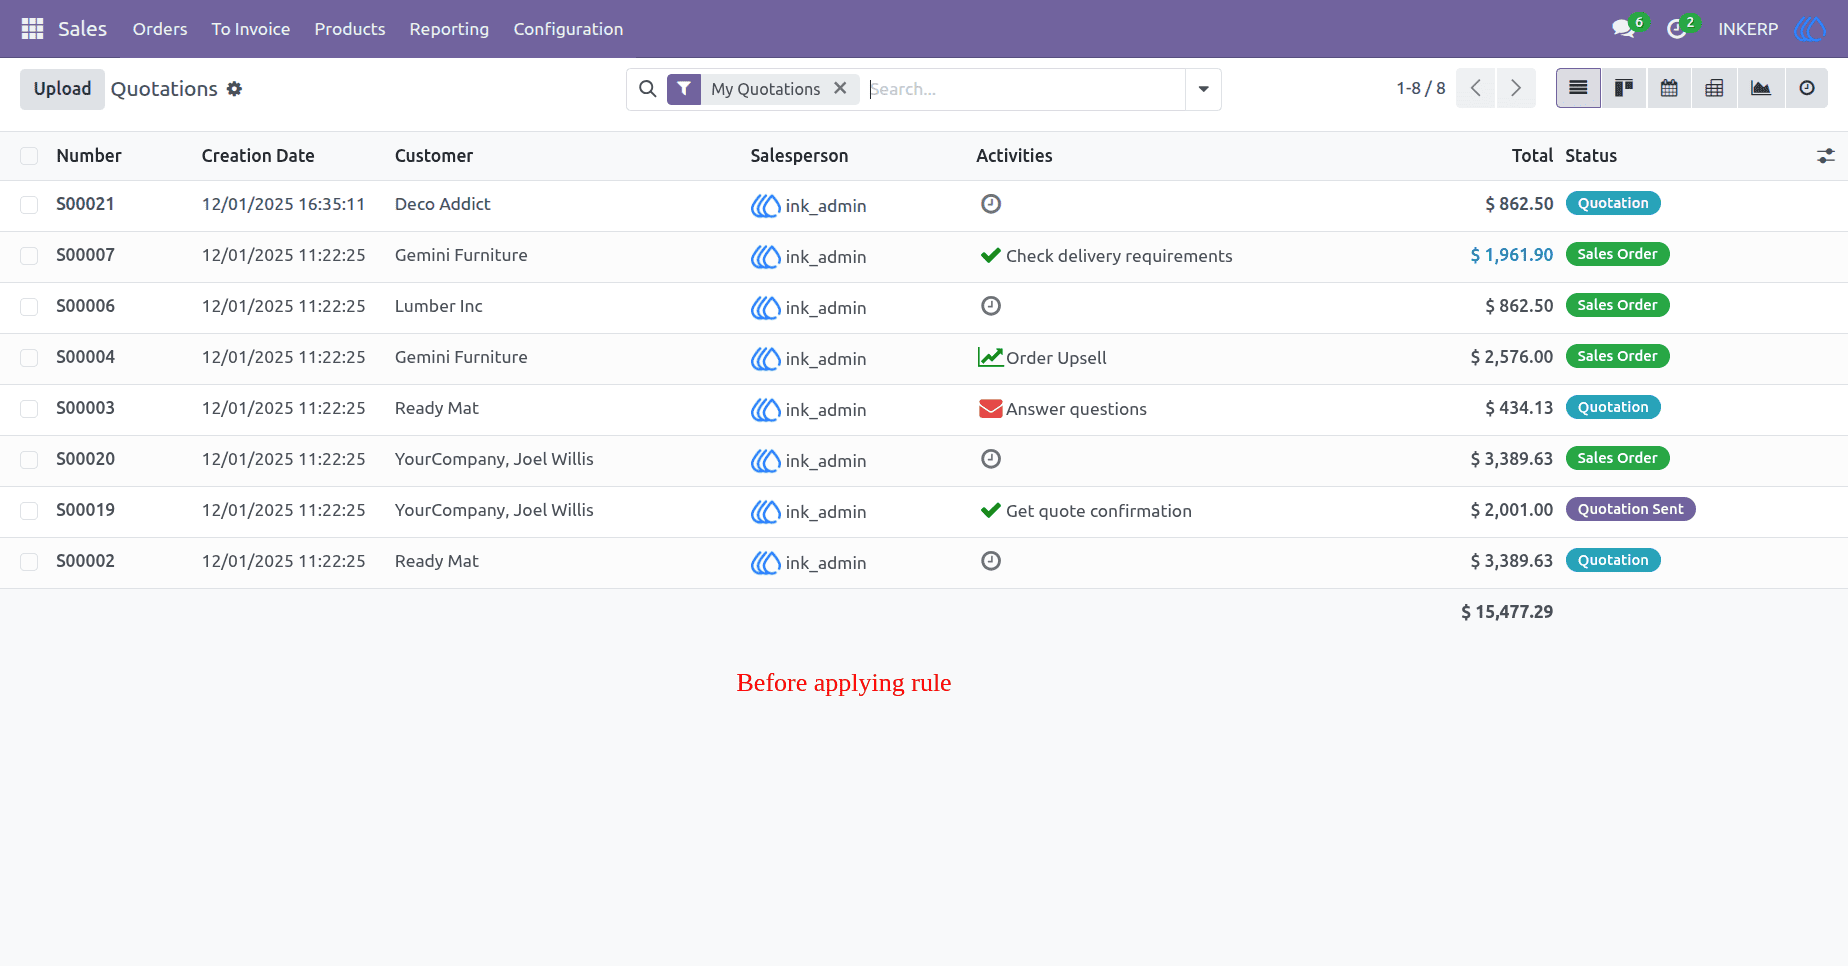The image size is (1848, 966).
Task: Open optional columns adjust settings
Action: coord(1826,156)
